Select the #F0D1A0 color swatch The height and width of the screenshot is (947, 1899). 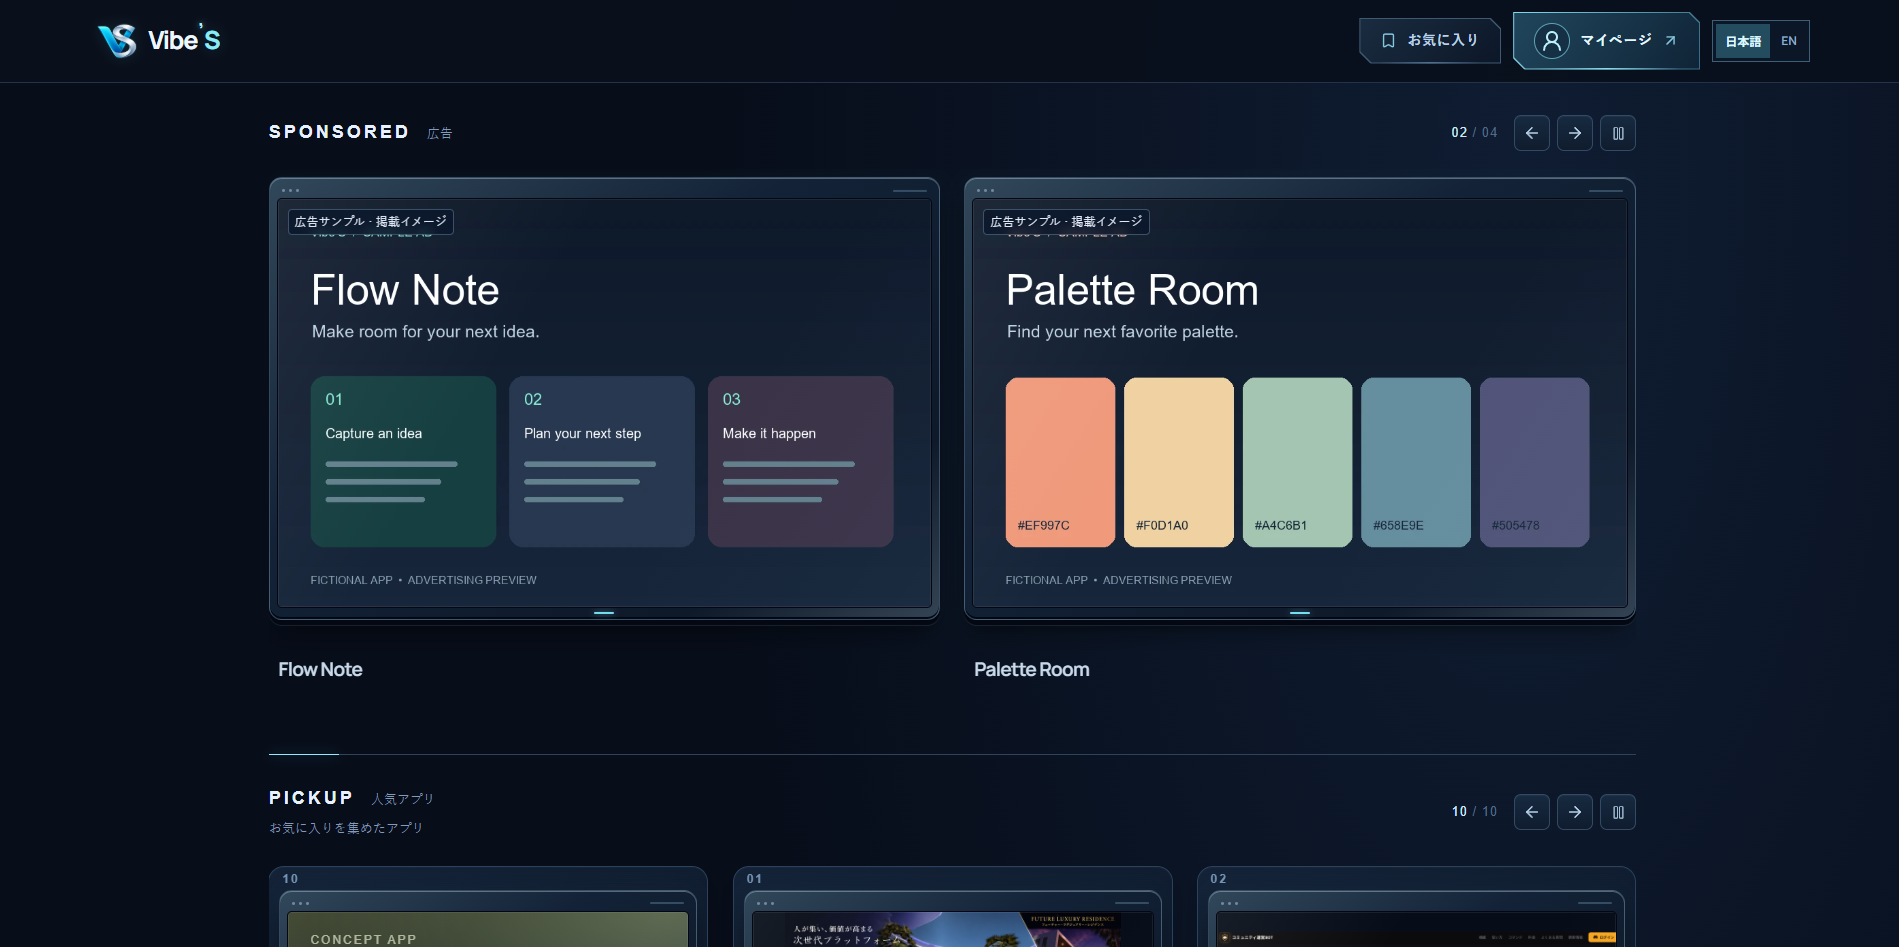1179,462
